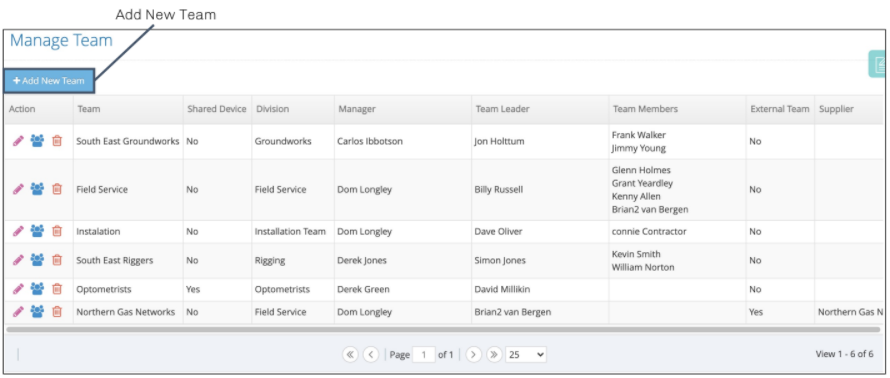Click the View 1 - 6 of 6 text

[x=844, y=354]
